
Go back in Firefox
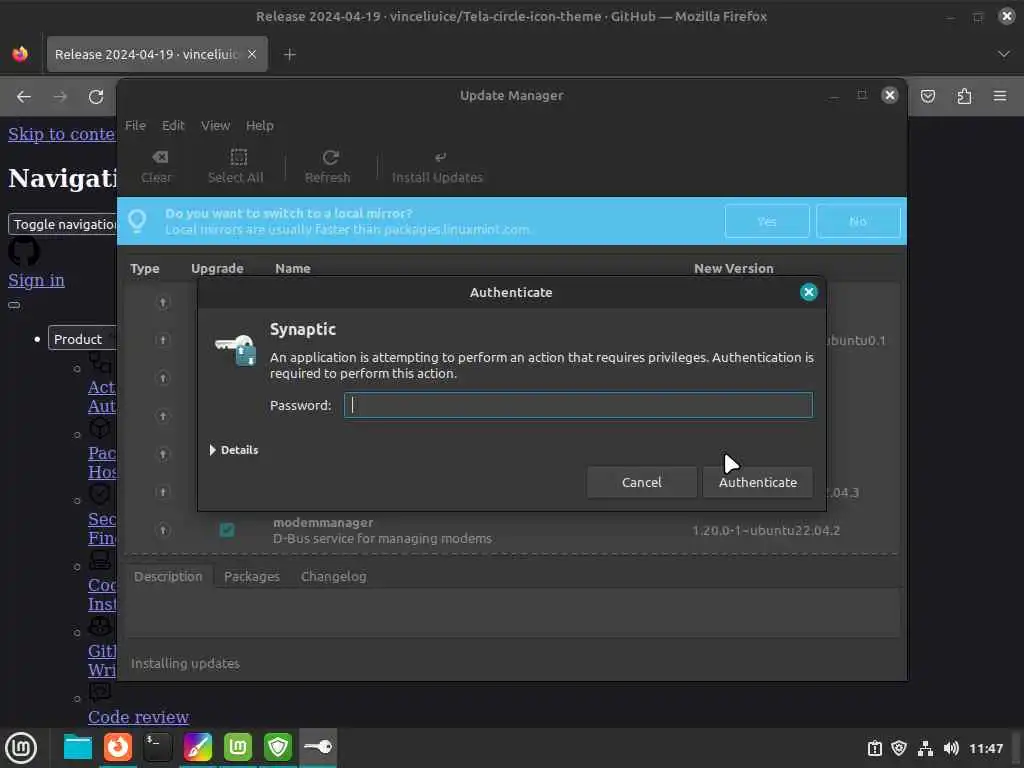click(24, 97)
